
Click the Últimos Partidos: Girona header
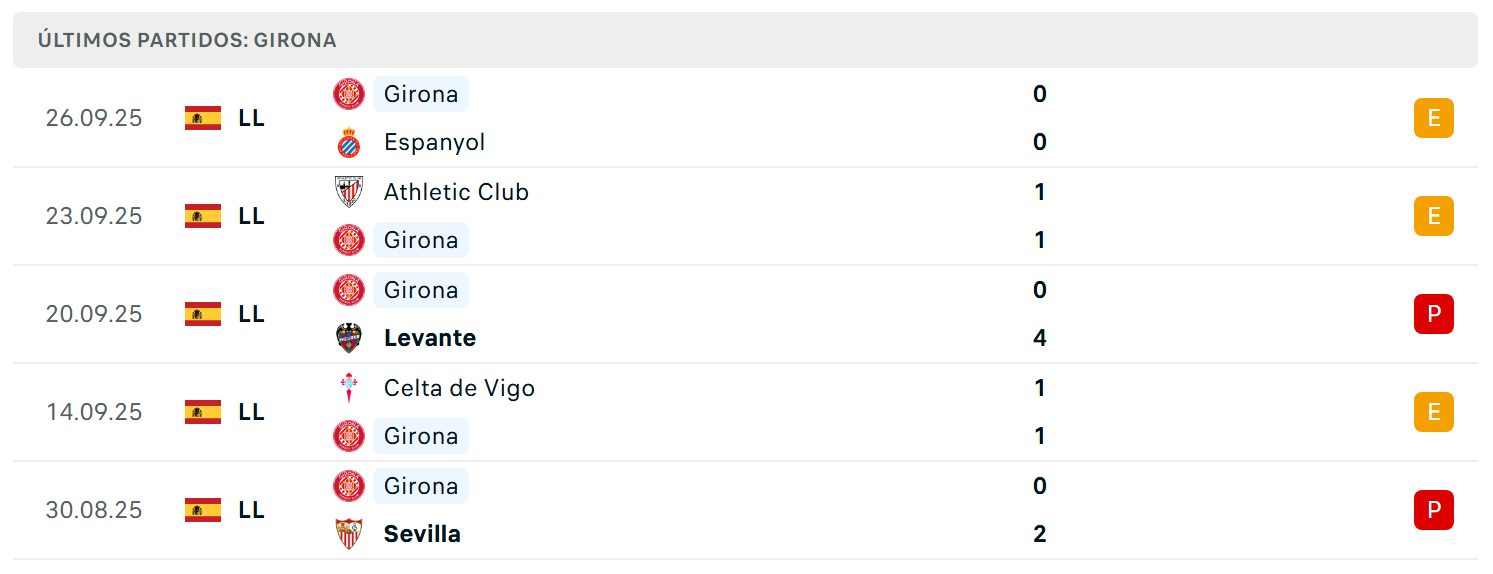tap(187, 40)
